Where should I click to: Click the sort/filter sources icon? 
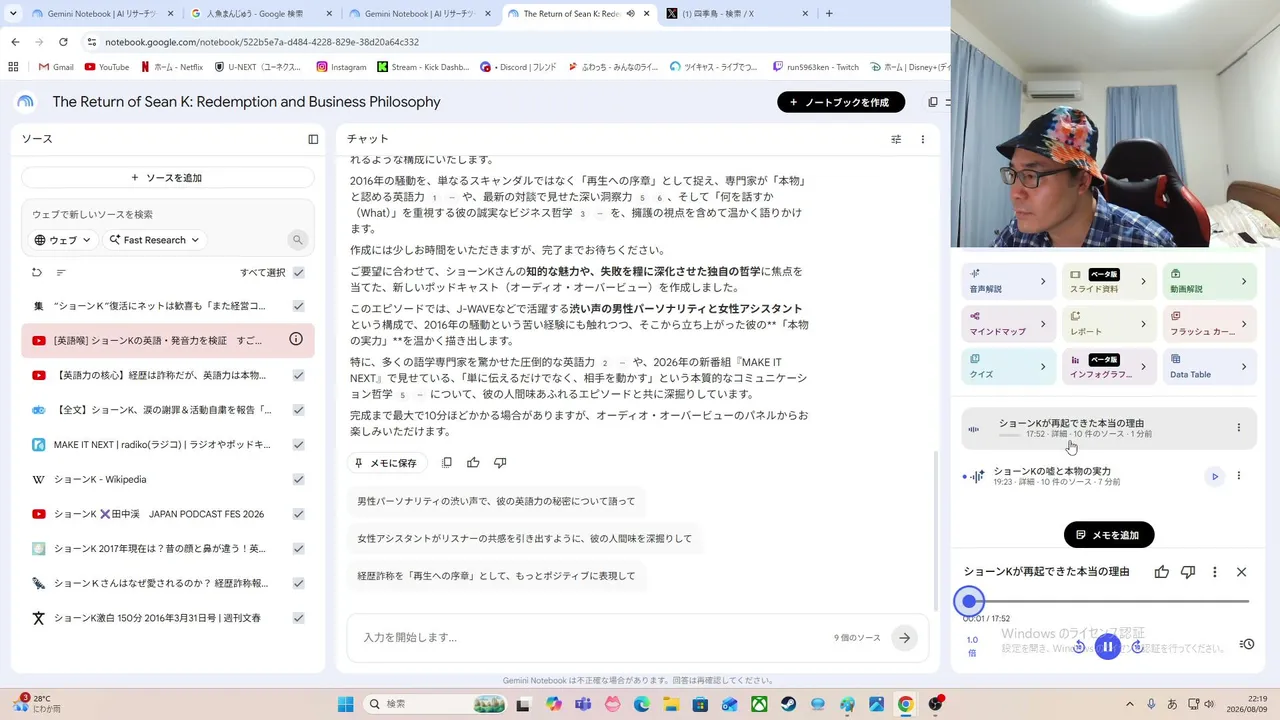(61, 272)
